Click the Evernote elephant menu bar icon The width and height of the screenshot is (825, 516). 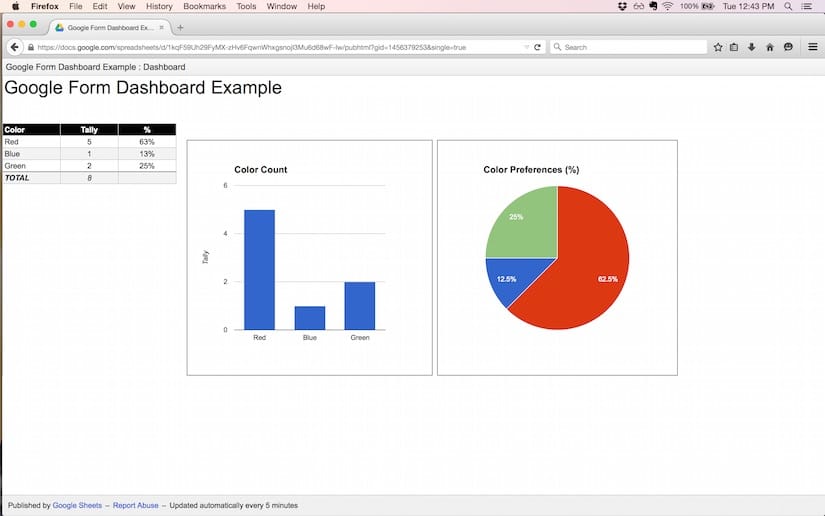(x=653, y=6)
